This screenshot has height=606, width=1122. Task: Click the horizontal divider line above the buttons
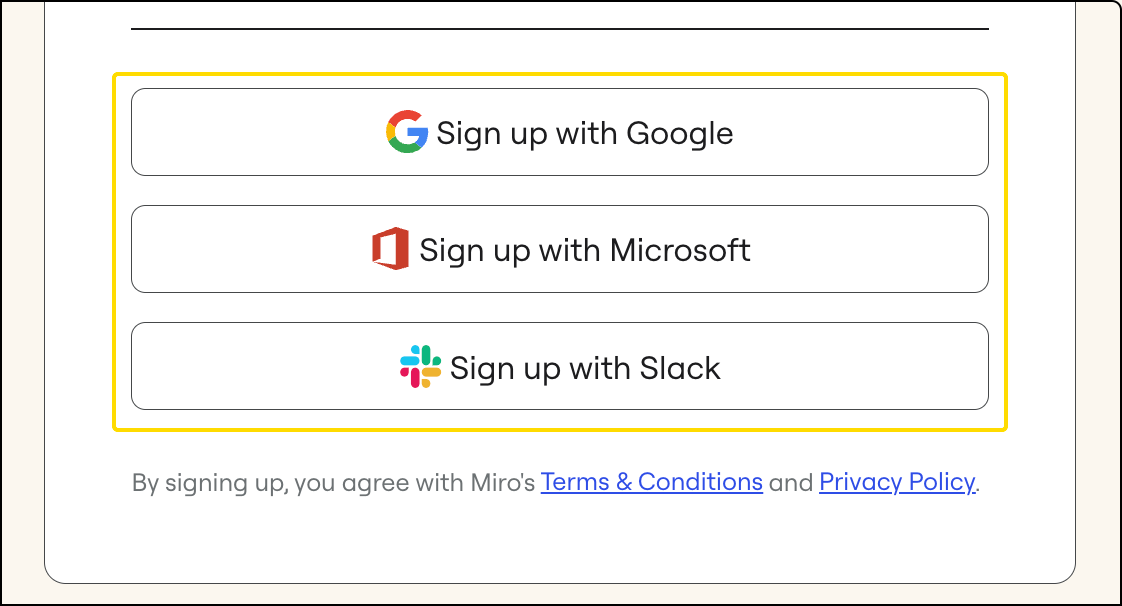560,29
